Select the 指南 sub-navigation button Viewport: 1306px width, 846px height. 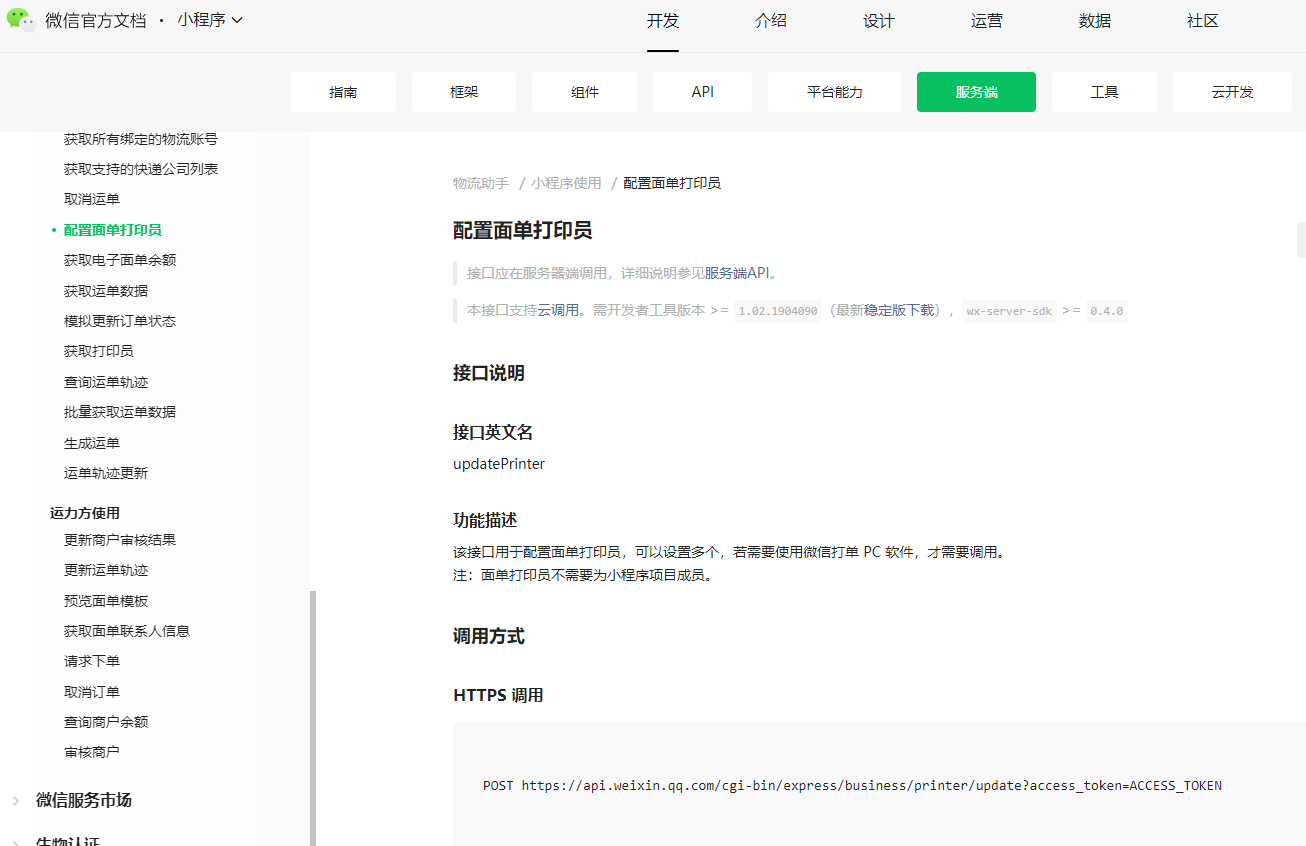(x=343, y=92)
